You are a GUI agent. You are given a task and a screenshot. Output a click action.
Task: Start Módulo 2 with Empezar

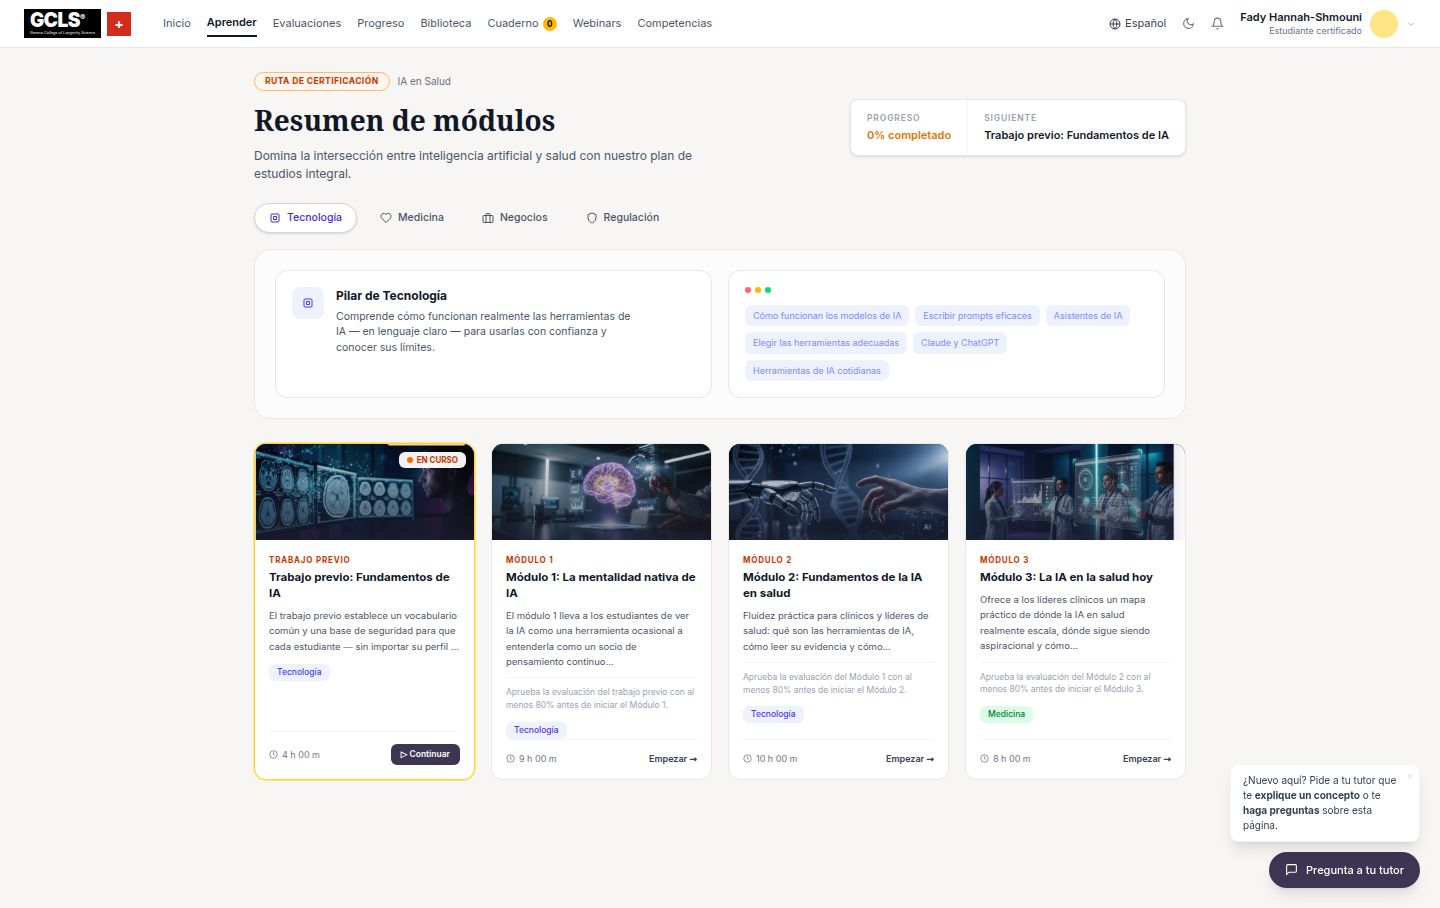pyautogui.click(x=910, y=759)
